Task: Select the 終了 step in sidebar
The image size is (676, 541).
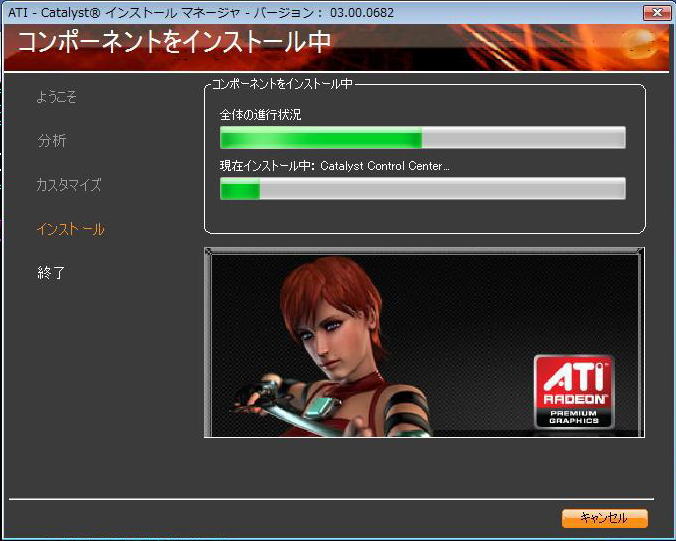Action: [x=51, y=273]
